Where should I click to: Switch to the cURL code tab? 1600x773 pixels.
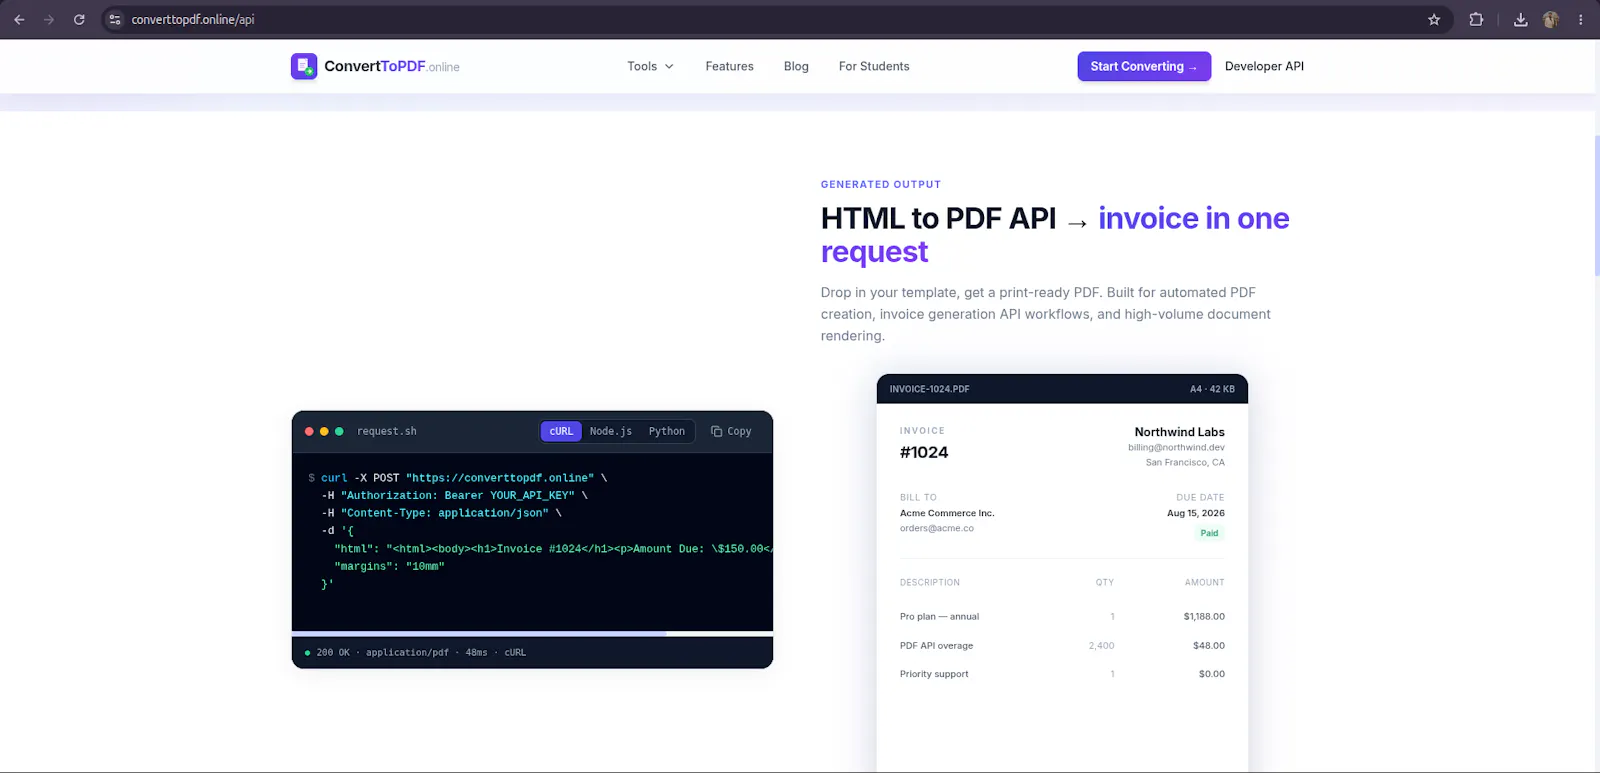click(561, 431)
